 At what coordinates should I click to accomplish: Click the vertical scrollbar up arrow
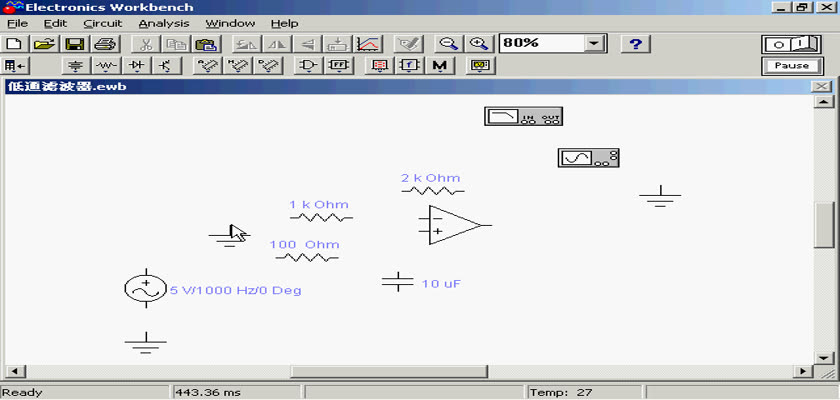pos(823,102)
